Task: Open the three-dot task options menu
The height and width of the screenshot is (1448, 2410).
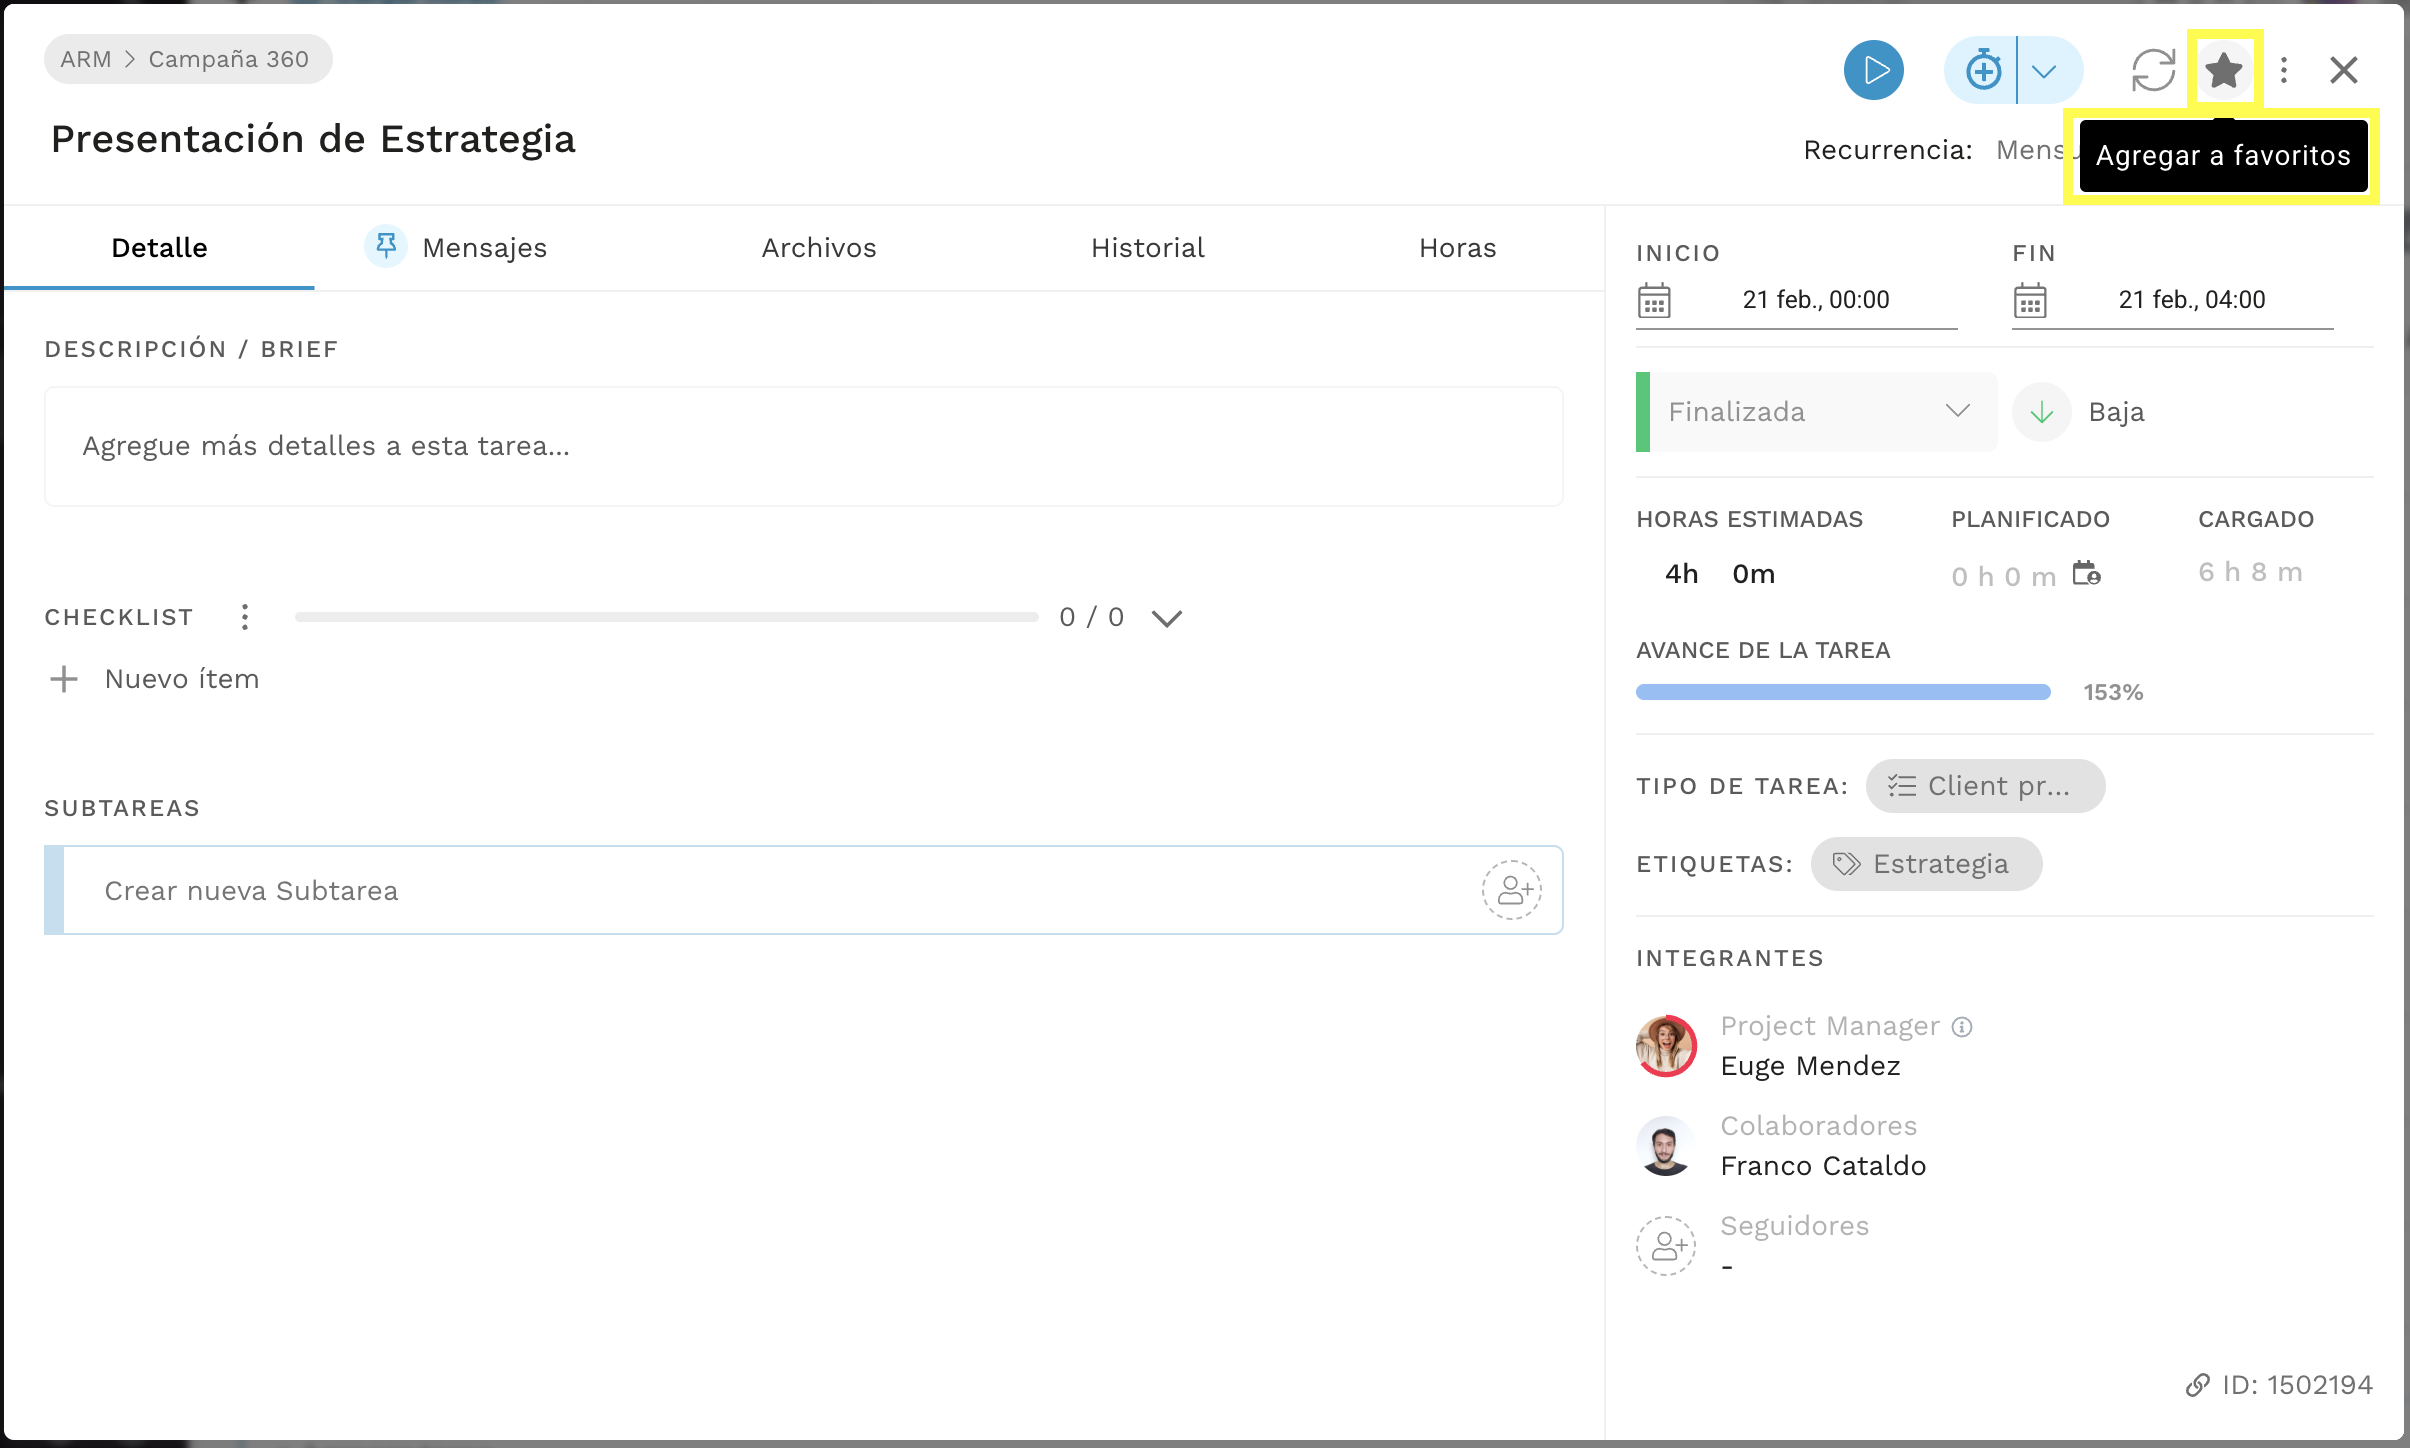Action: tap(2284, 70)
